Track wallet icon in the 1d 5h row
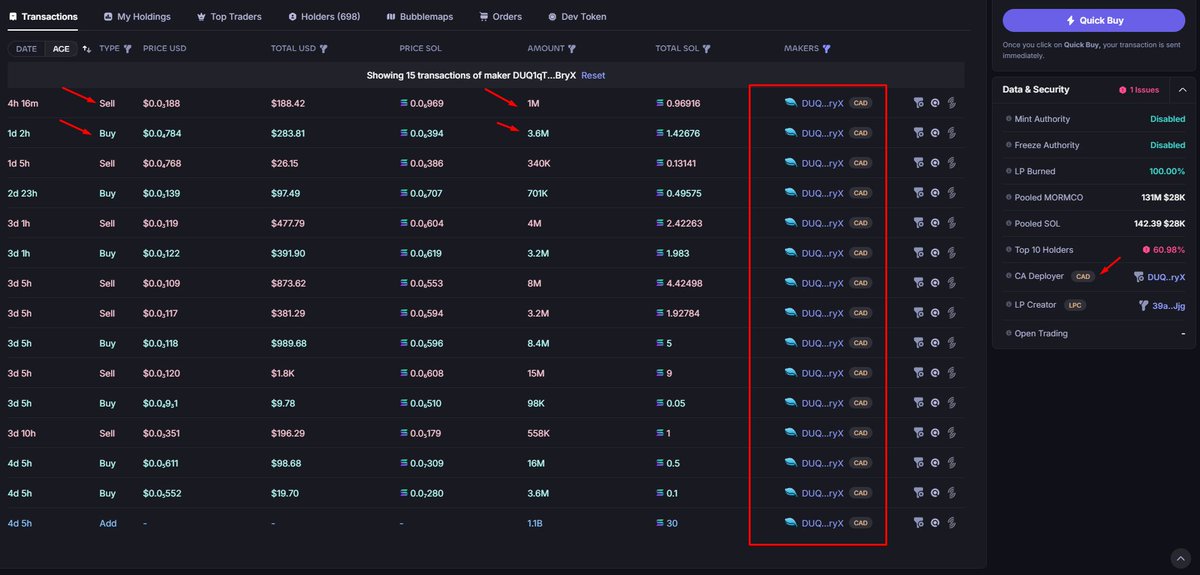This screenshot has height=575, width=1200. tap(935, 163)
